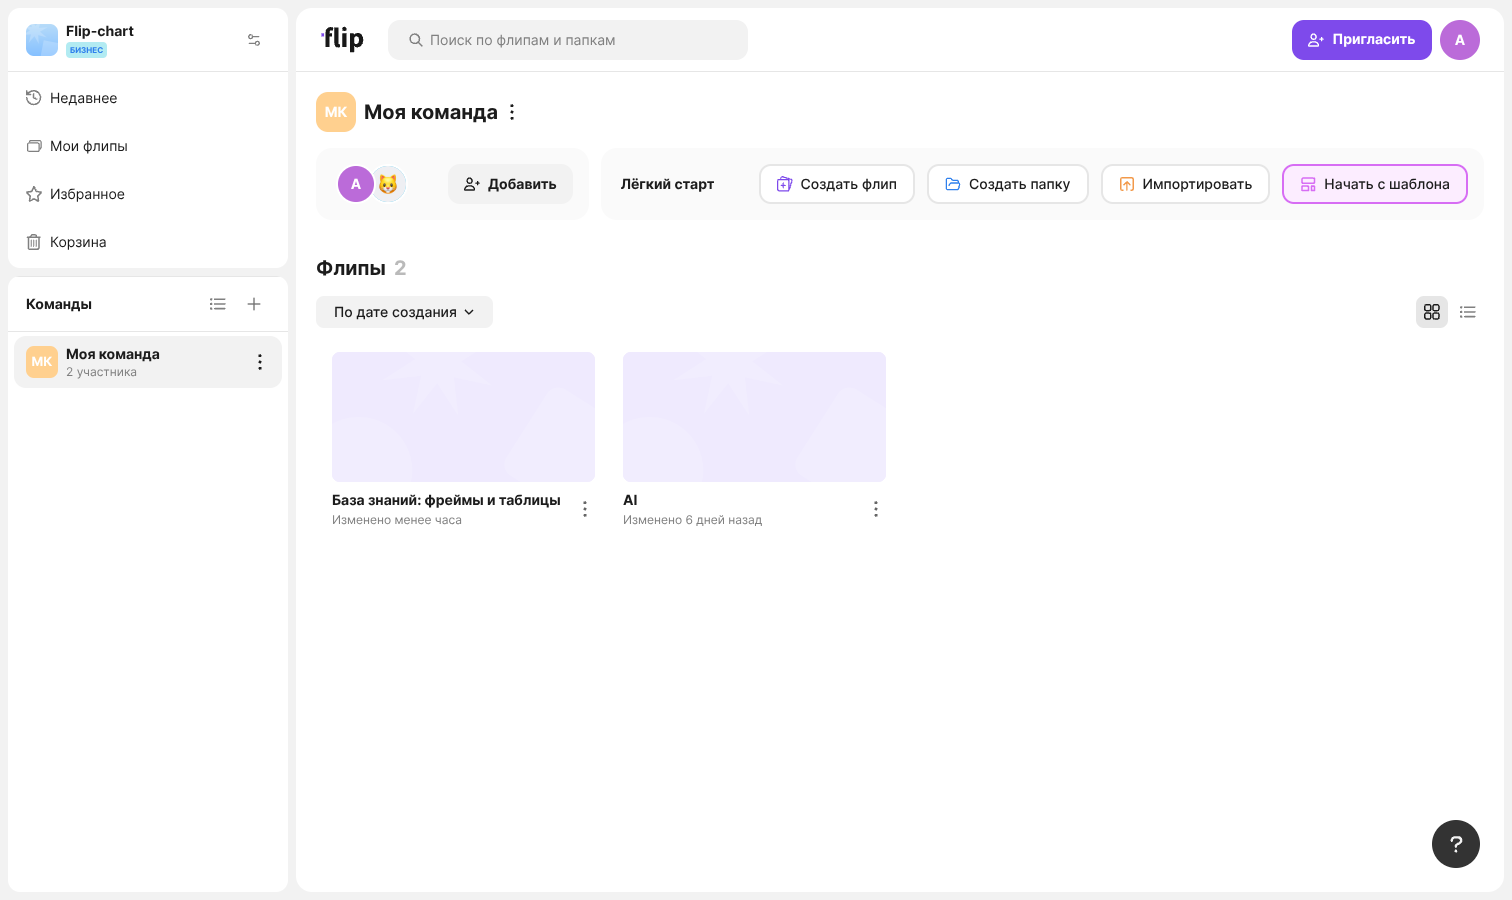Click the cat member avatar
The image size is (1512, 900).
[x=388, y=184]
